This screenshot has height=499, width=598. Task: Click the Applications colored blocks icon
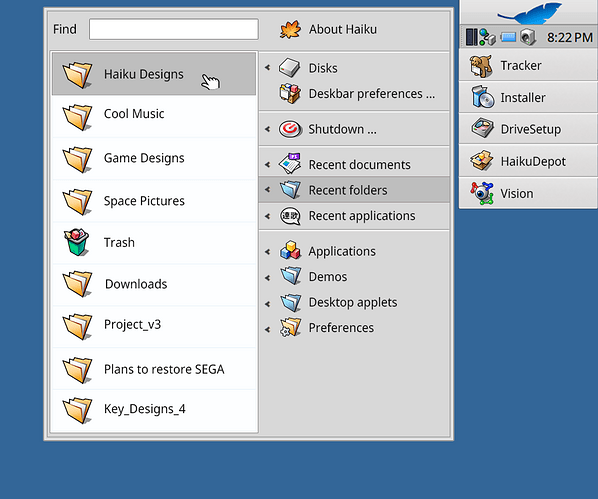tap(290, 251)
